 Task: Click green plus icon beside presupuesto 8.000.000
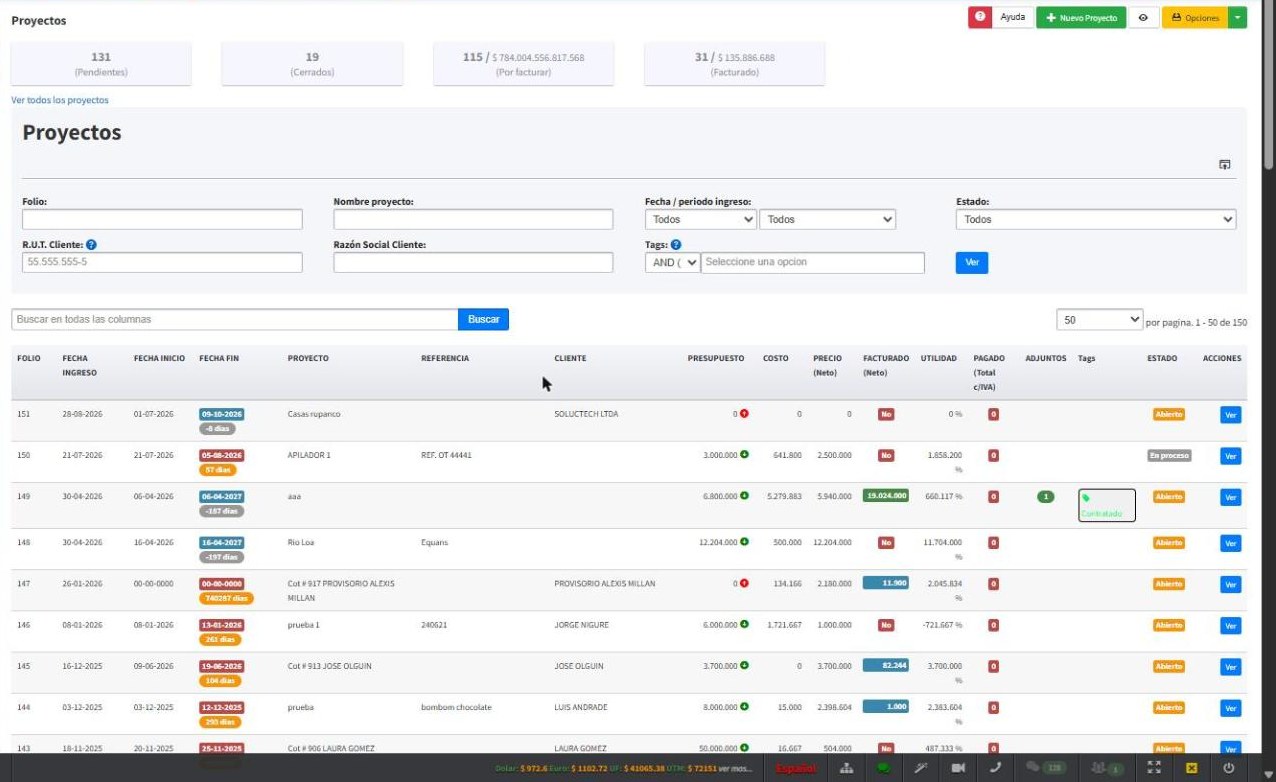coord(744,707)
